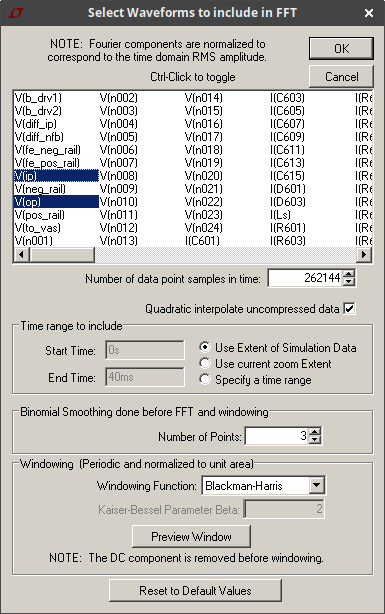Select V(diff_ip) waveform
Viewport: 385px width, 614px height.
(36, 124)
